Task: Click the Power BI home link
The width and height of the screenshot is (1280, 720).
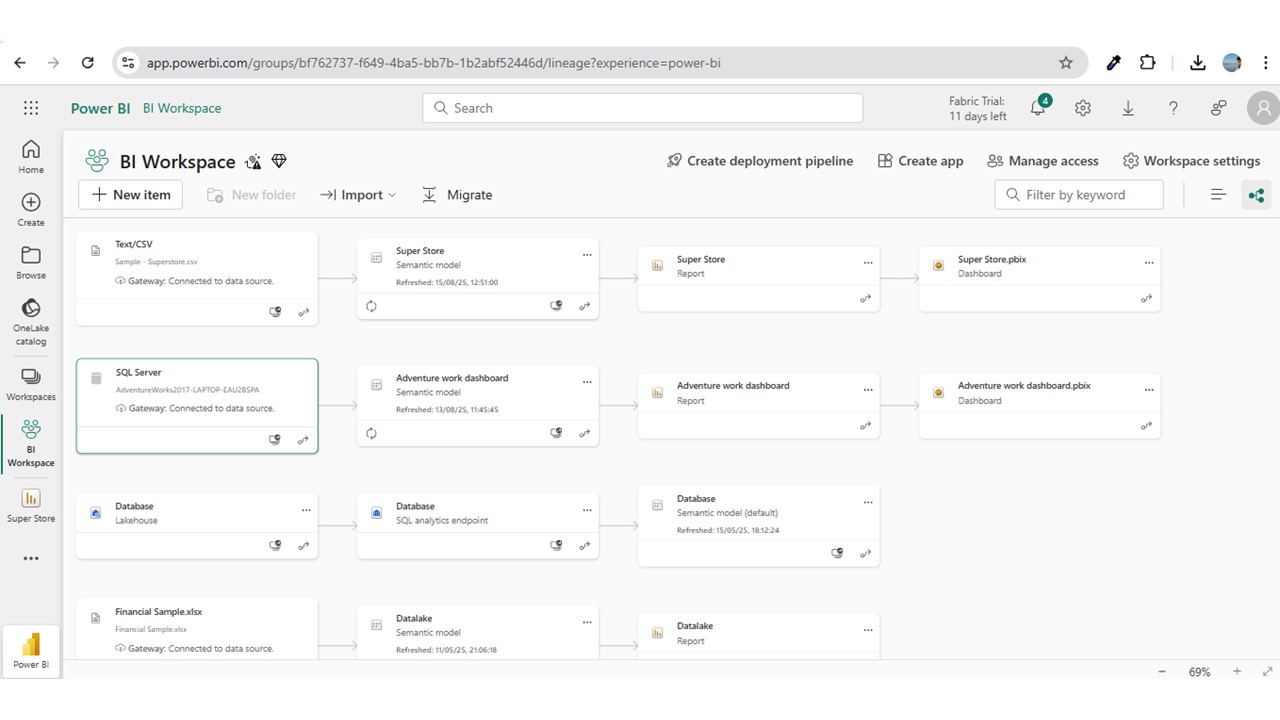Action: [100, 108]
